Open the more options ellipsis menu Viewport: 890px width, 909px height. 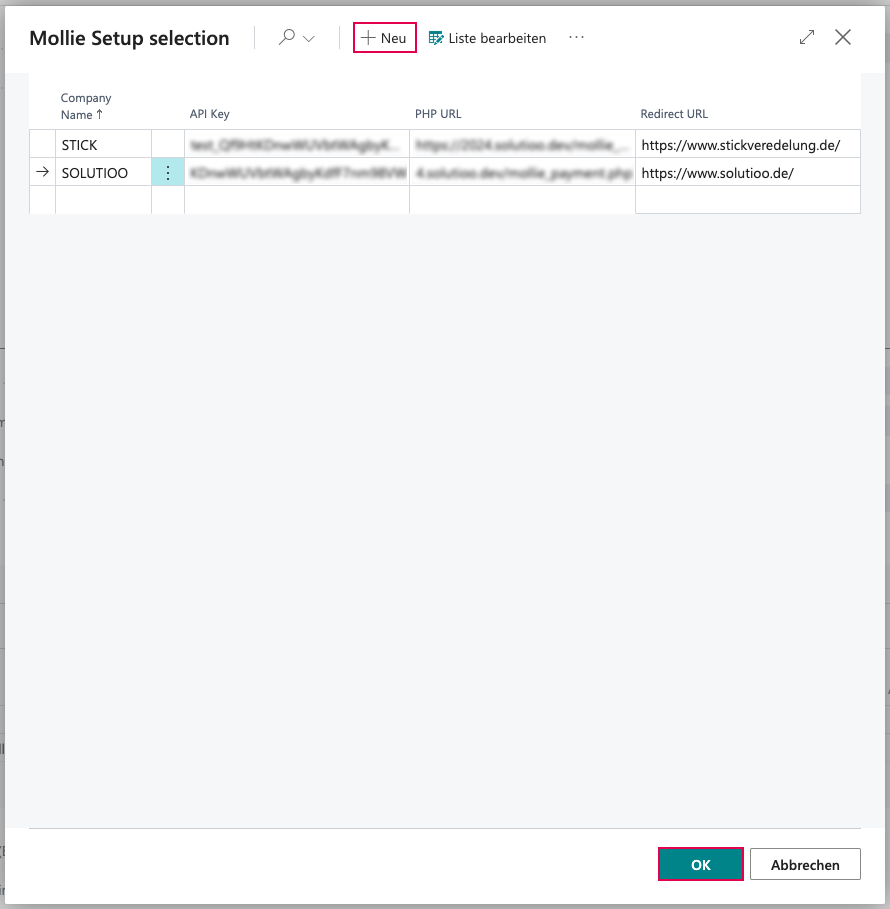(576, 37)
